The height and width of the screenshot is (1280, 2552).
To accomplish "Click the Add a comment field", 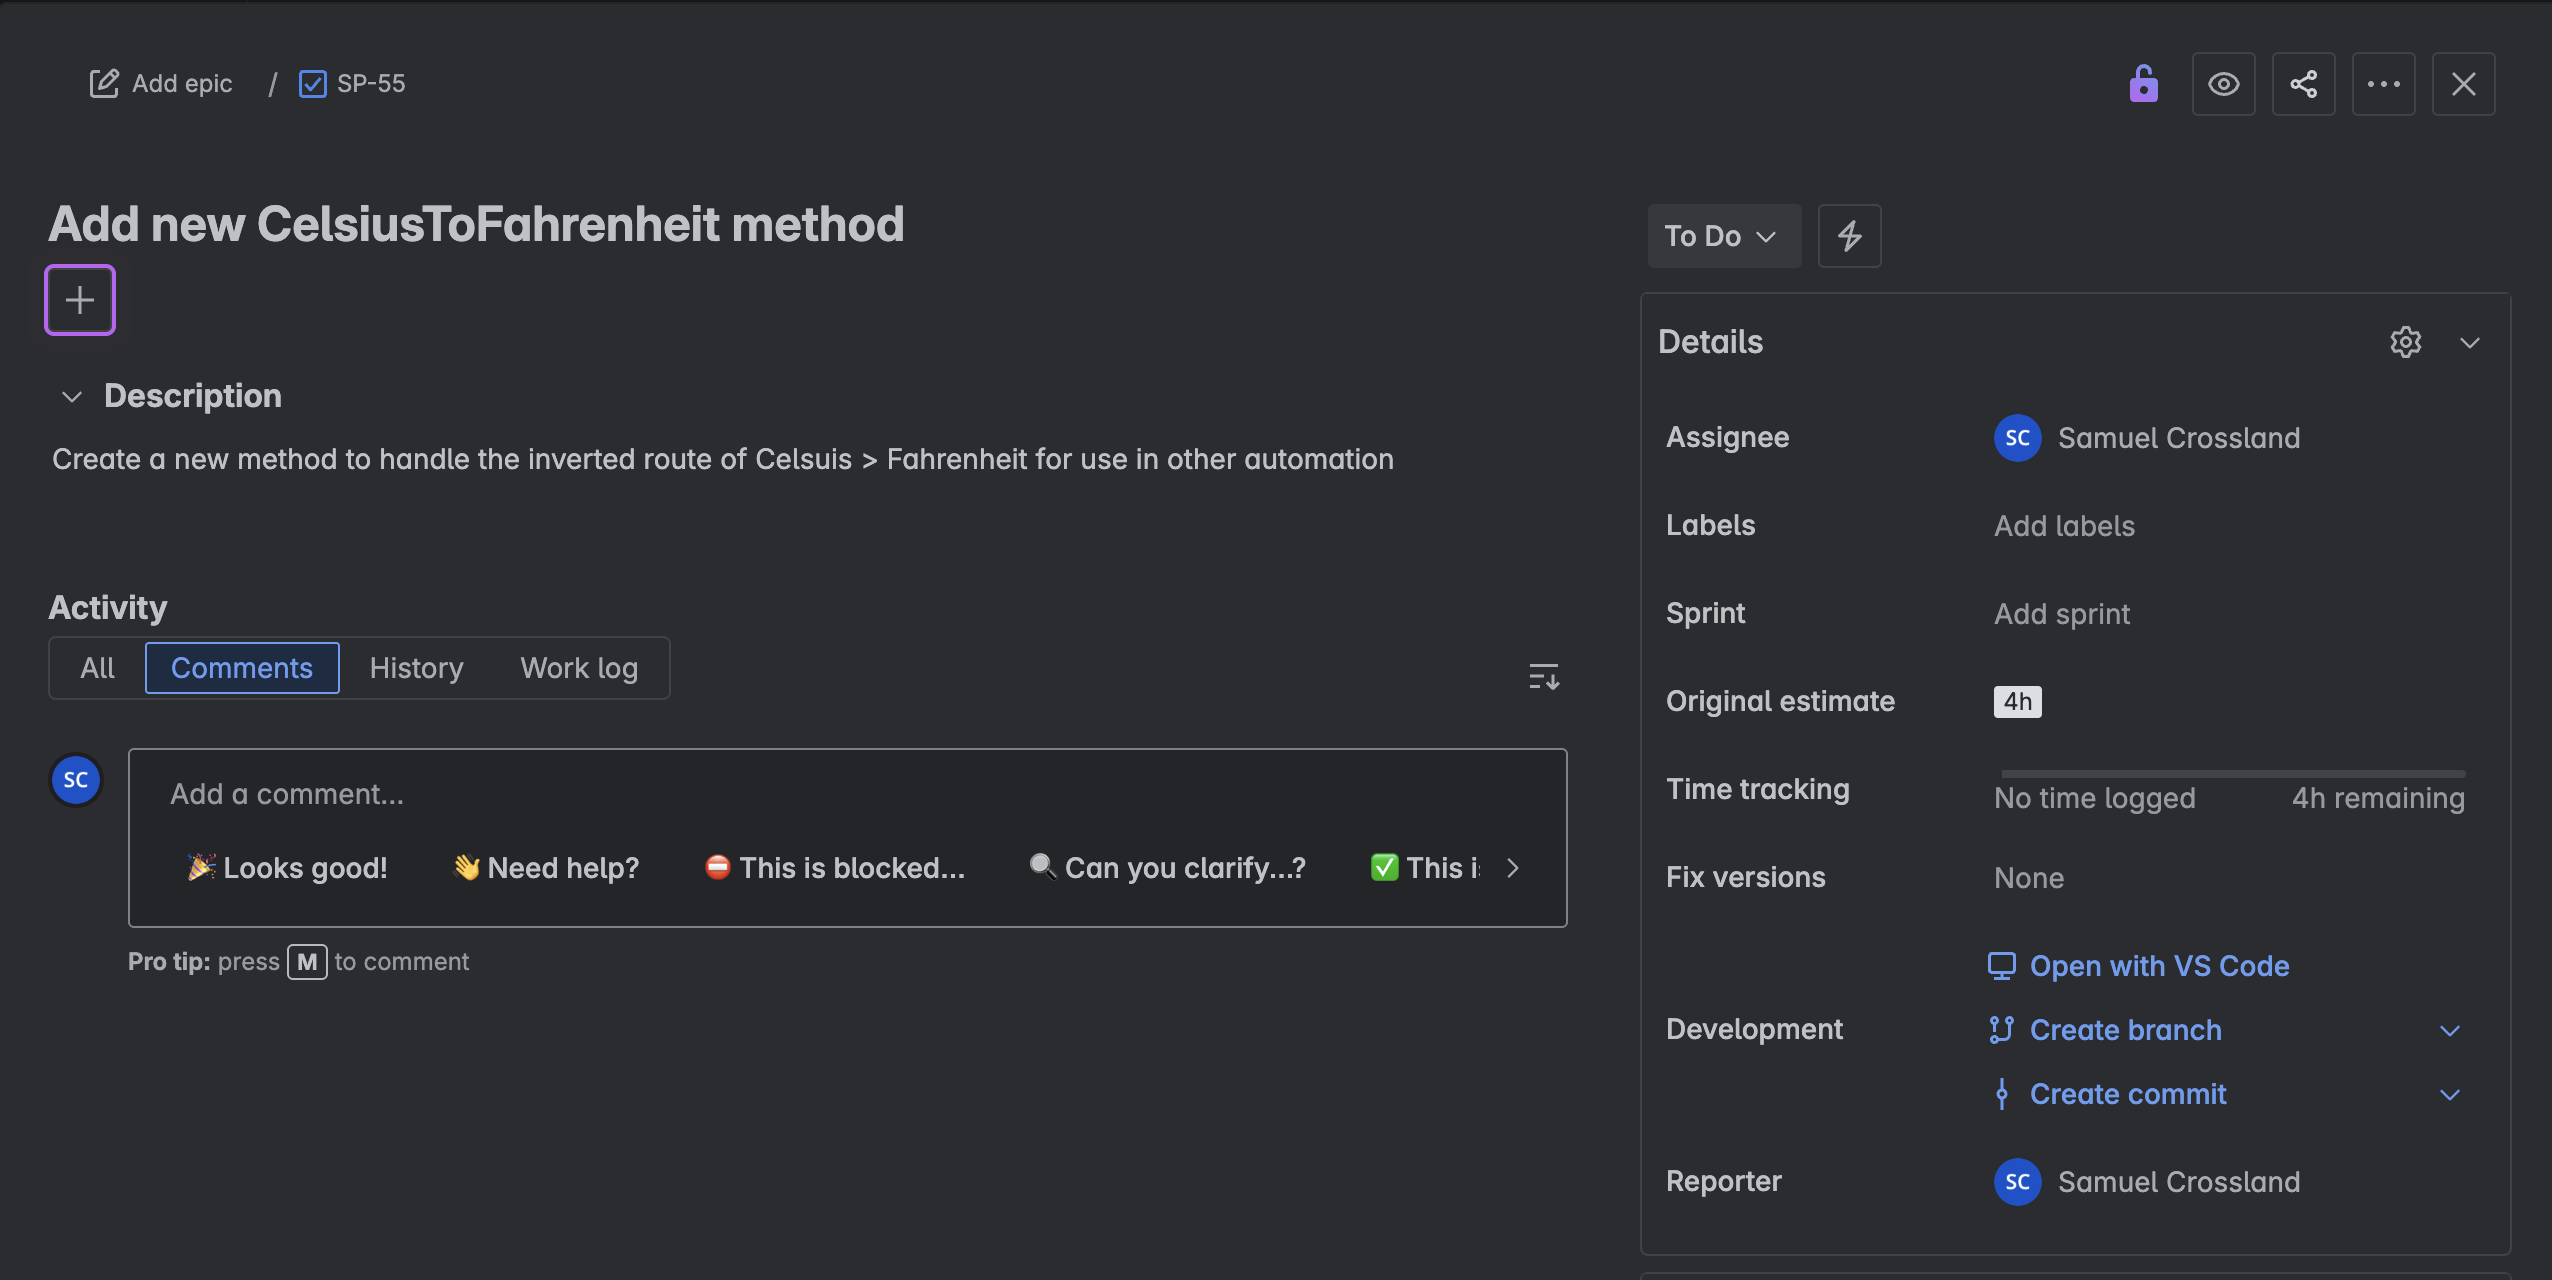I will tap(600, 793).
